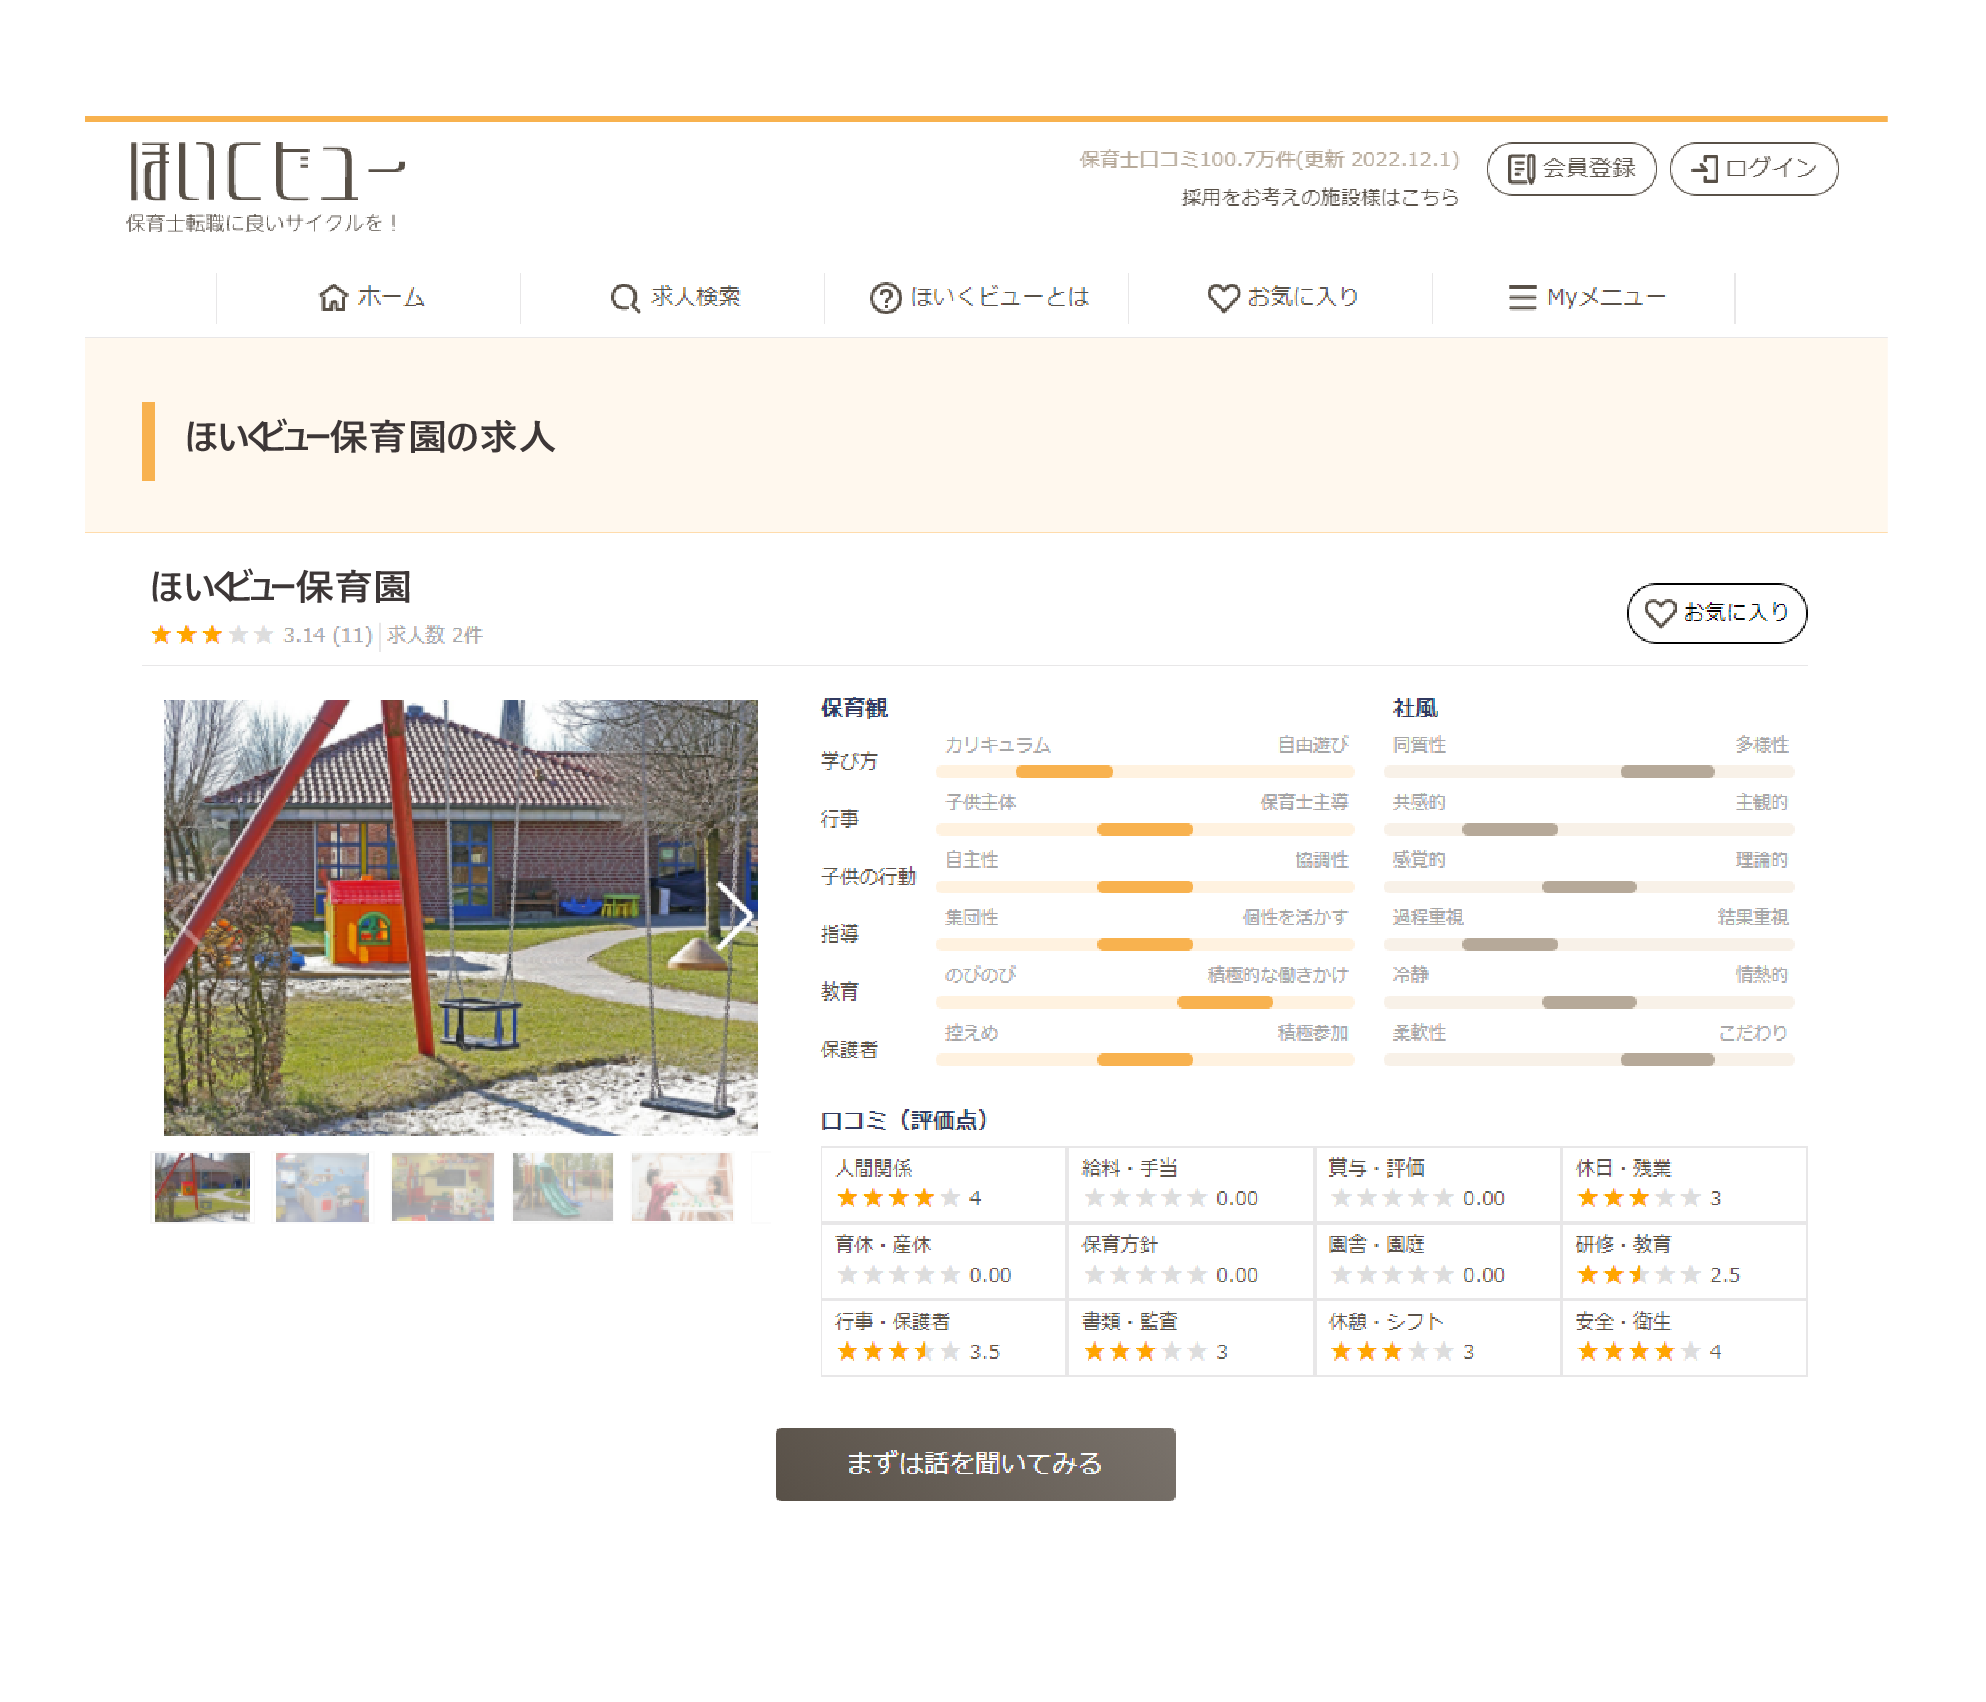
Task: Click the 書類・監査 rating stars
Action: pos(1145,1352)
